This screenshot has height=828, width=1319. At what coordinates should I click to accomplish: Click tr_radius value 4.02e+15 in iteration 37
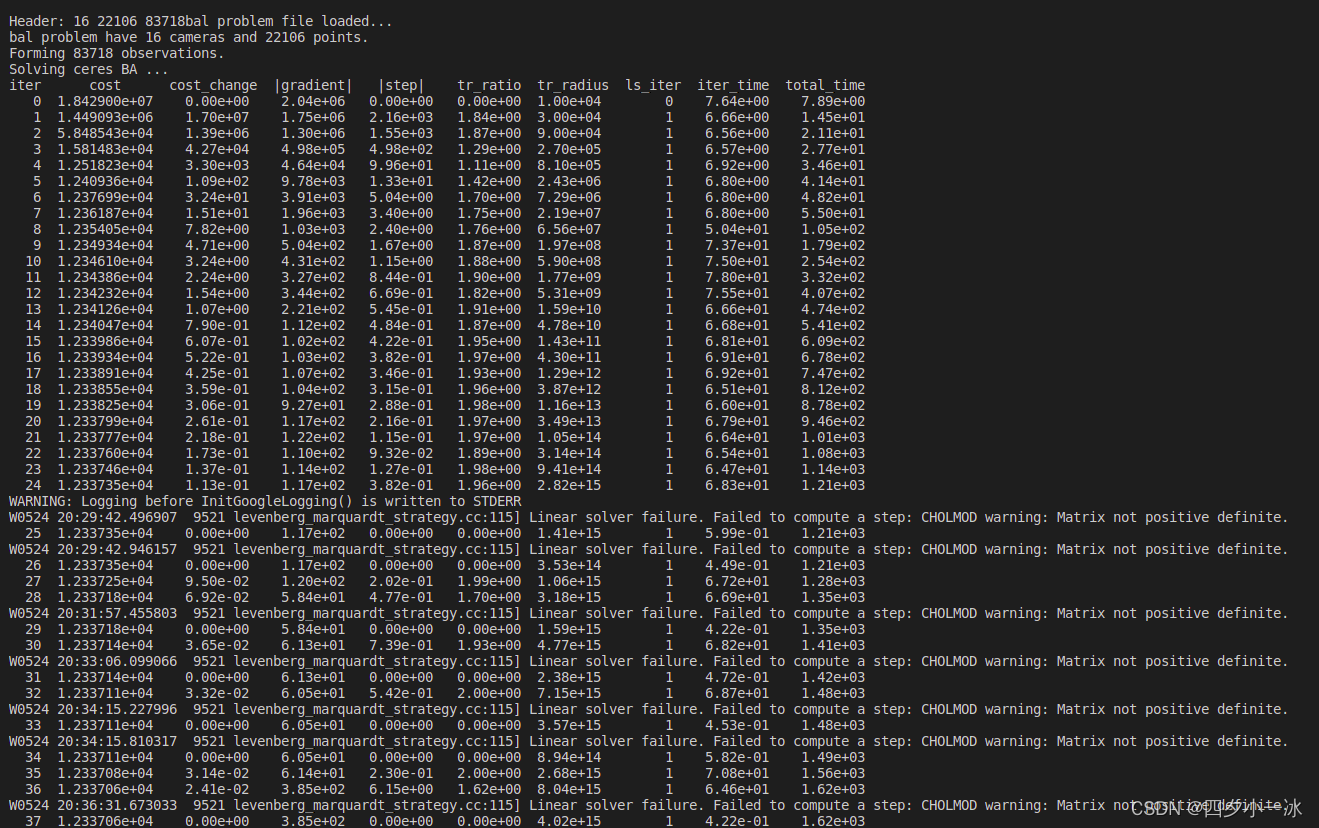569,821
